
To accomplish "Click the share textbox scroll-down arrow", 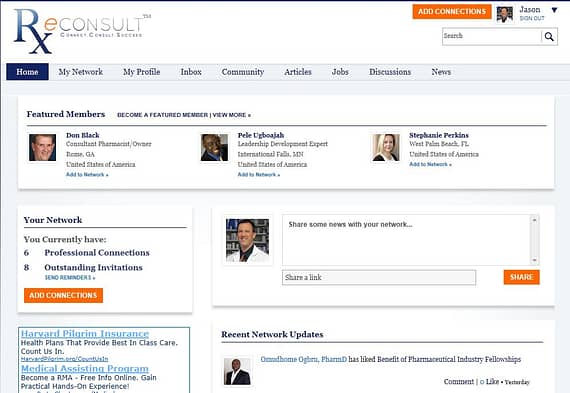I will (x=534, y=260).
